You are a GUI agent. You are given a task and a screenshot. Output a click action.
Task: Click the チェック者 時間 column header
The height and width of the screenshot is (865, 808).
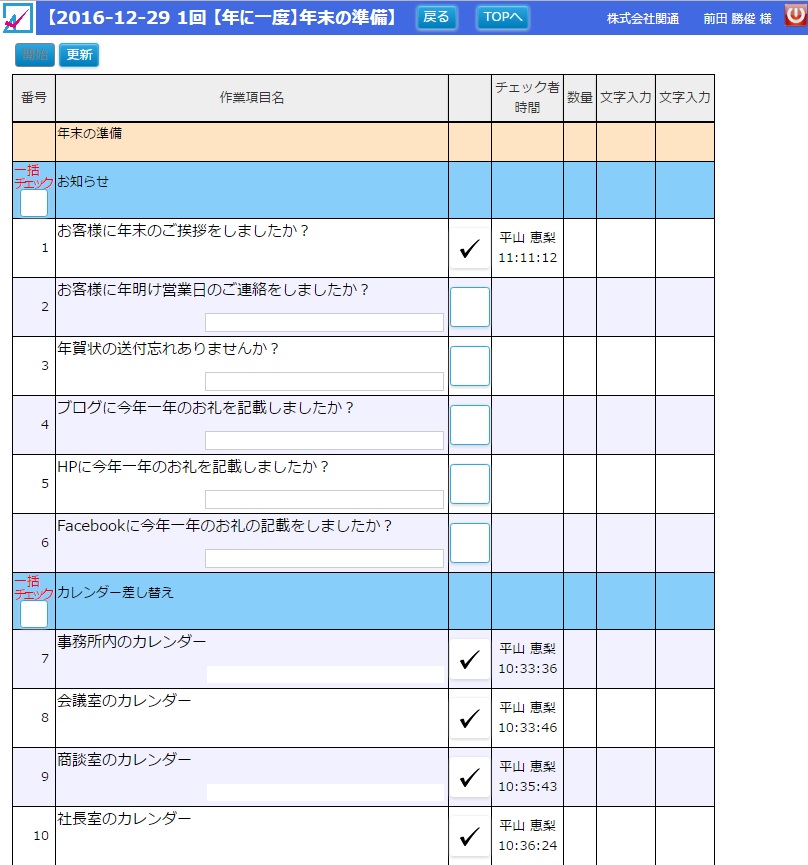(x=527, y=98)
